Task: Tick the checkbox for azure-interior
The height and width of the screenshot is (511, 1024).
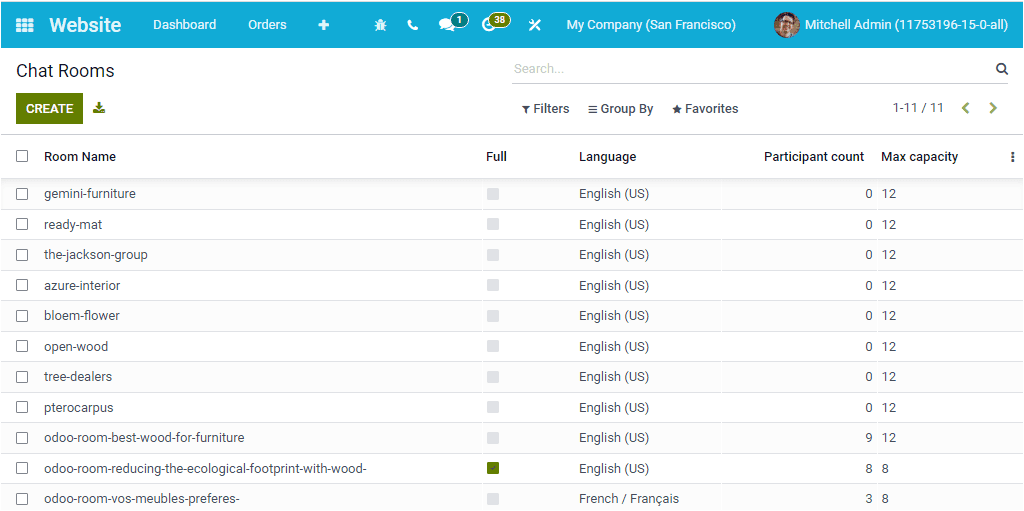Action: [22, 286]
